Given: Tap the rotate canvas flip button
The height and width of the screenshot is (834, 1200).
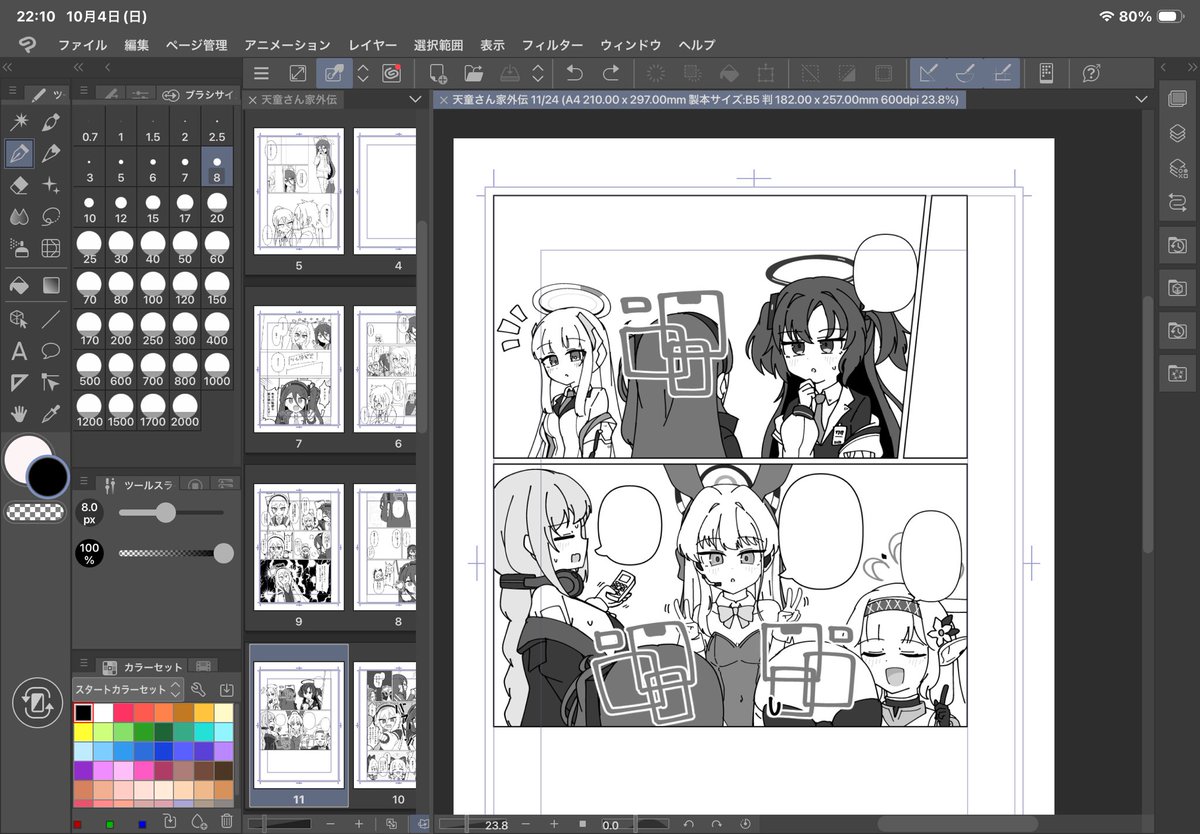Looking at the screenshot, I should tap(37, 702).
